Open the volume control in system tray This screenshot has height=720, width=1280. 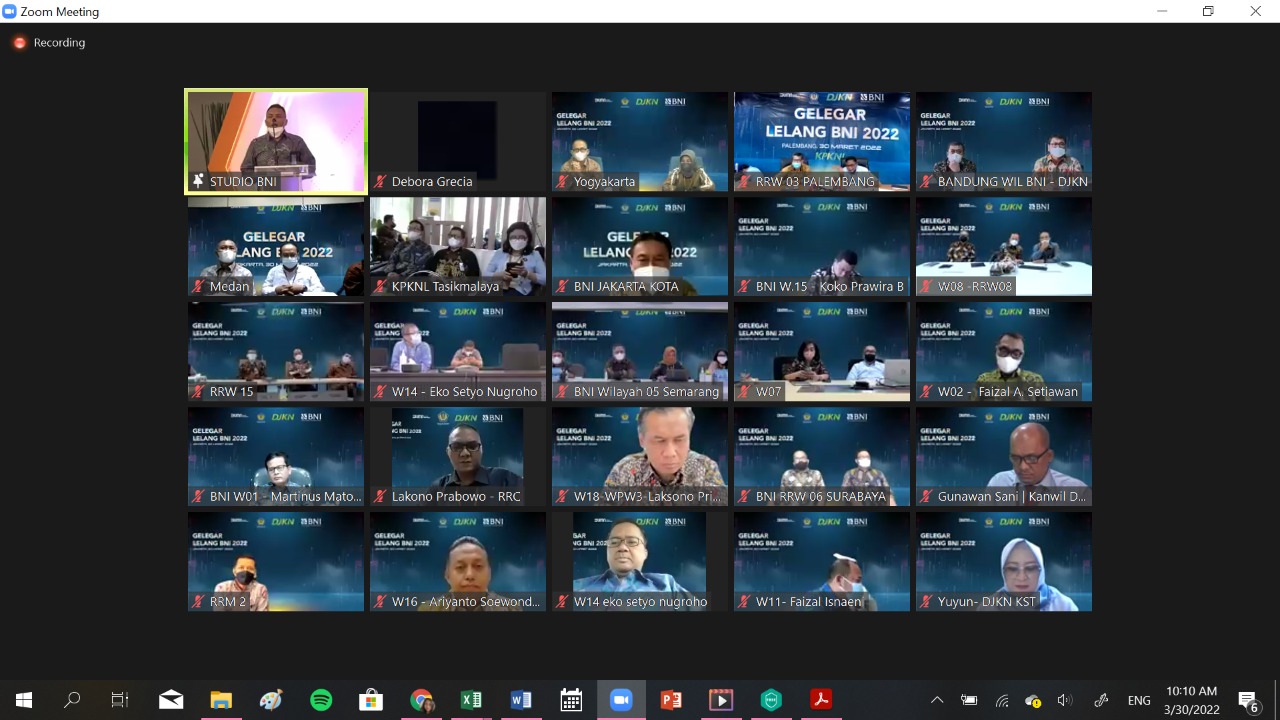coord(1065,700)
